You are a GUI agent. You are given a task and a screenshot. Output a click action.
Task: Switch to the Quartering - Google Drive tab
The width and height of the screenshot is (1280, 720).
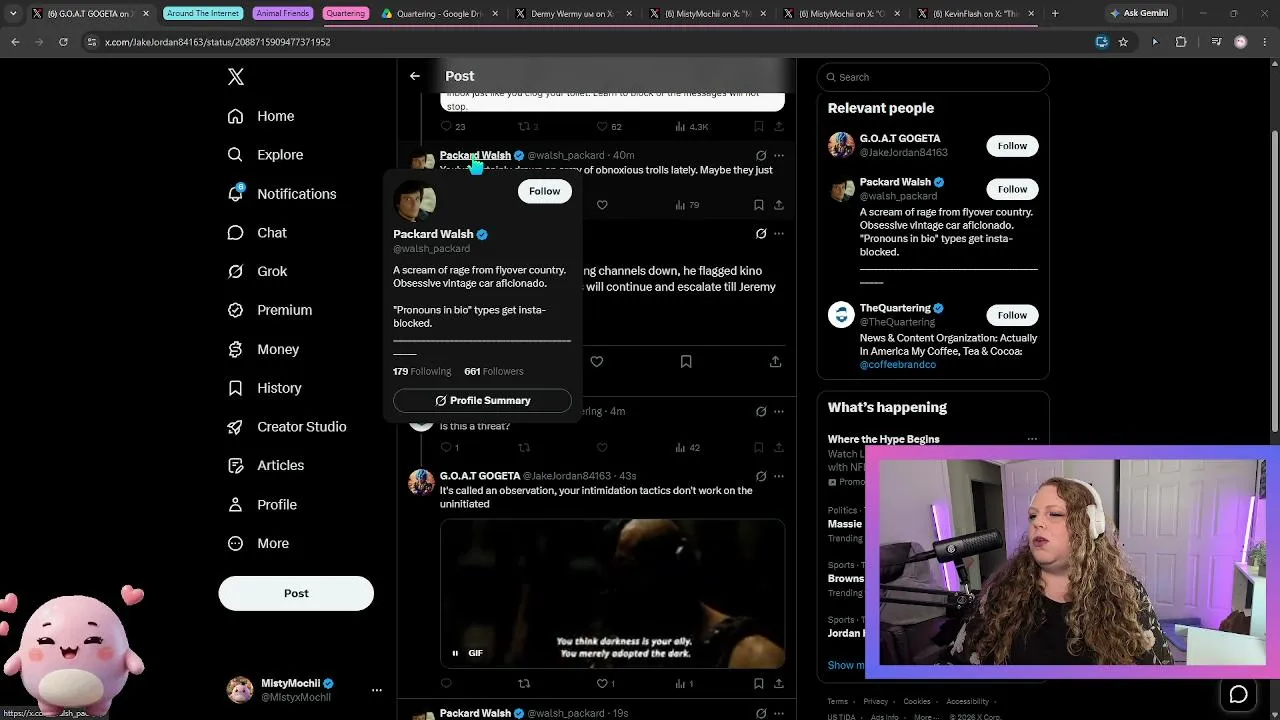[x=440, y=13]
